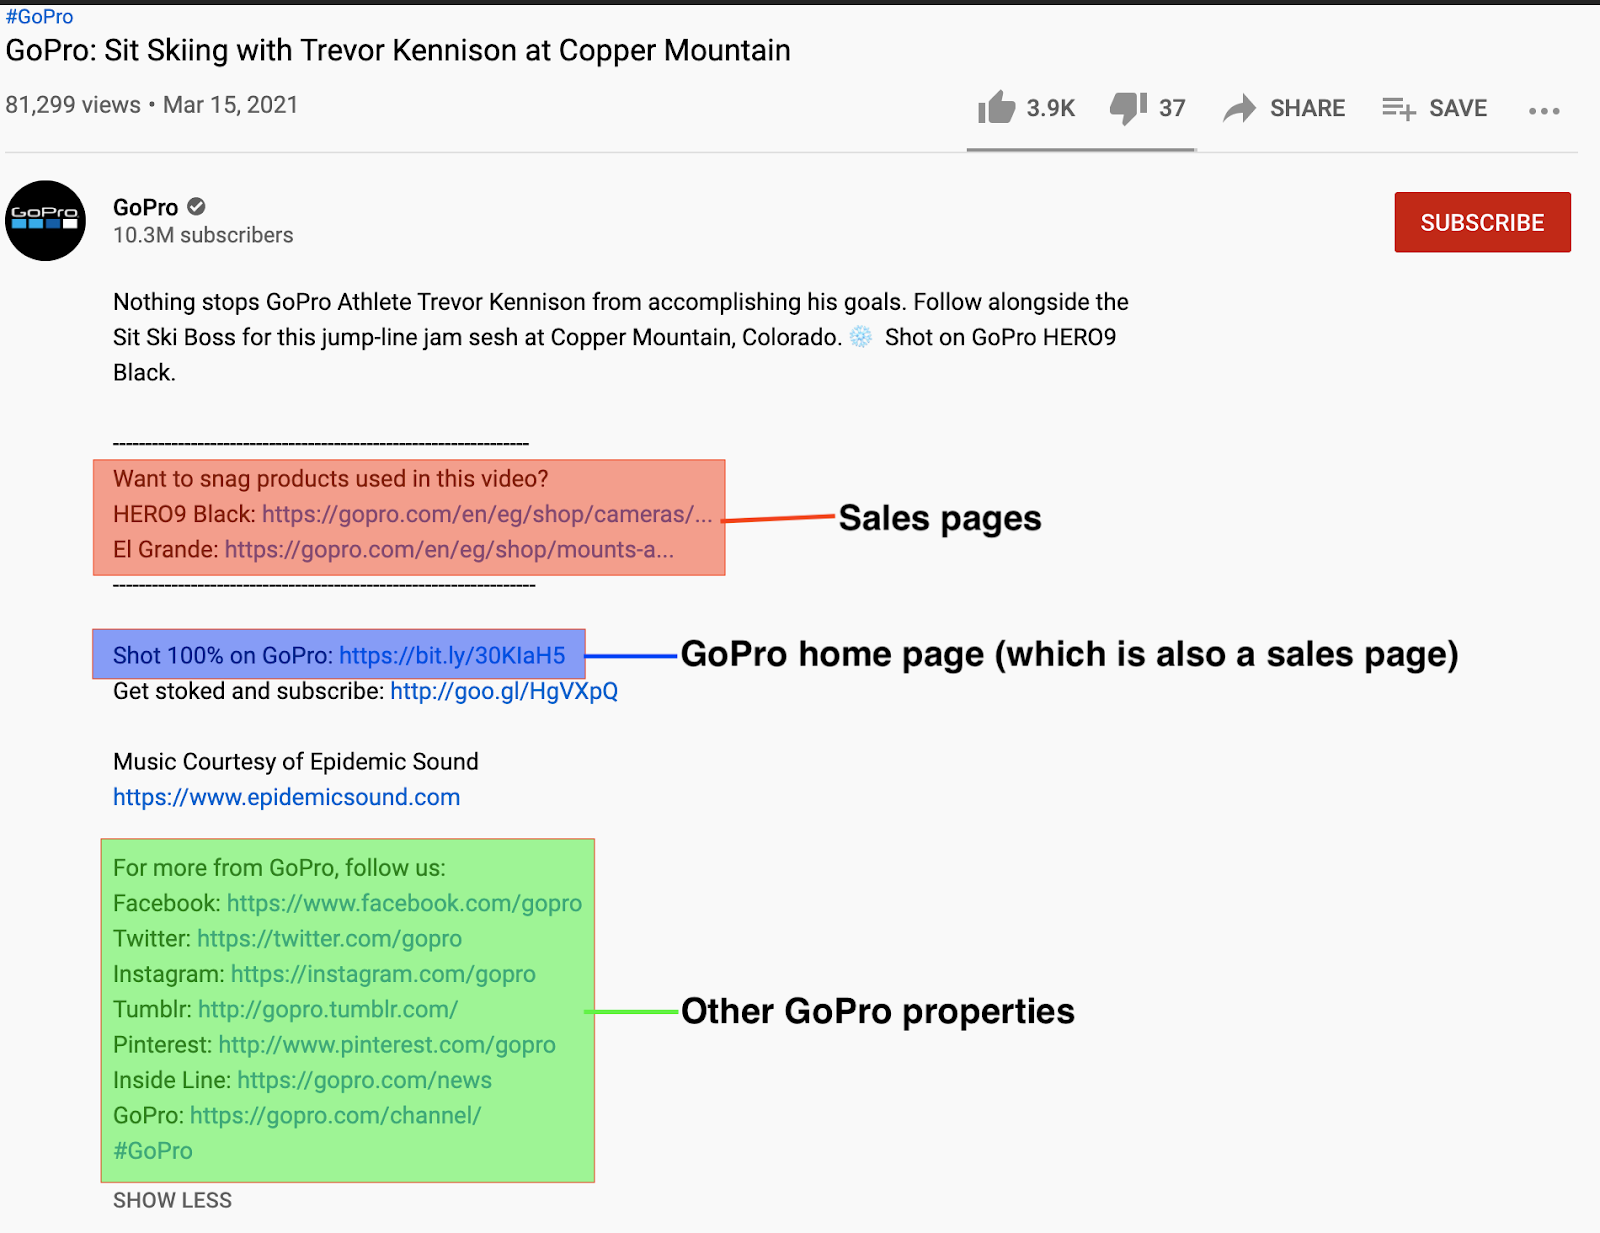1600x1233 pixels.
Task: Subscribe to the GoPro channel
Action: click(1482, 222)
